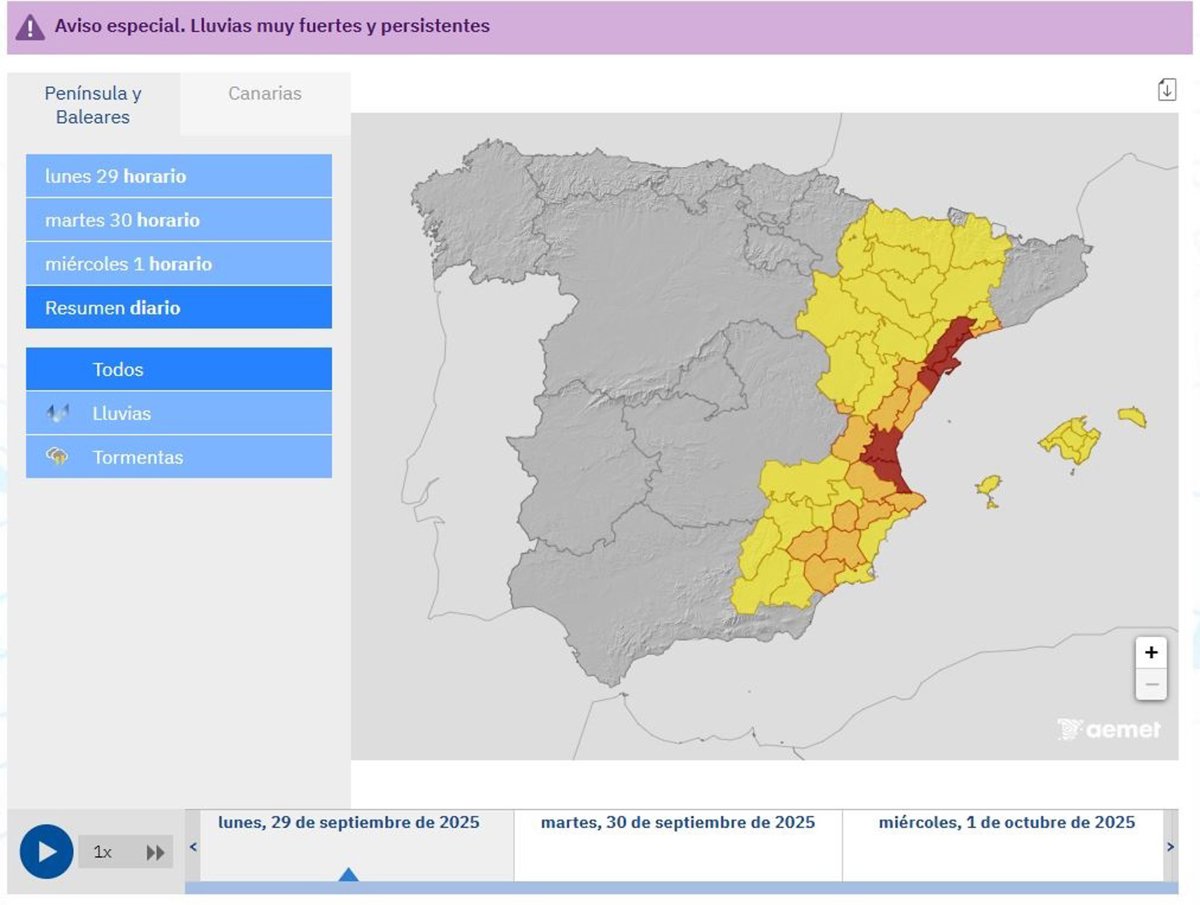
Task: Click the fast-forward speed icon
Action: pos(155,852)
